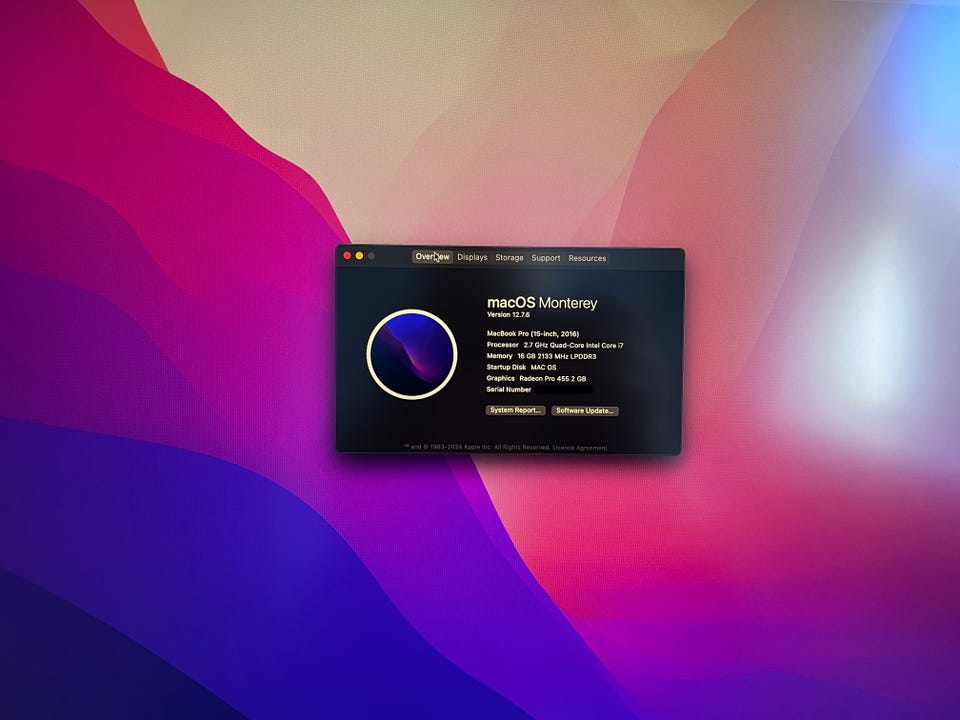The height and width of the screenshot is (720, 960).
Task: Switch to the Overview tab
Action: pyautogui.click(x=432, y=257)
